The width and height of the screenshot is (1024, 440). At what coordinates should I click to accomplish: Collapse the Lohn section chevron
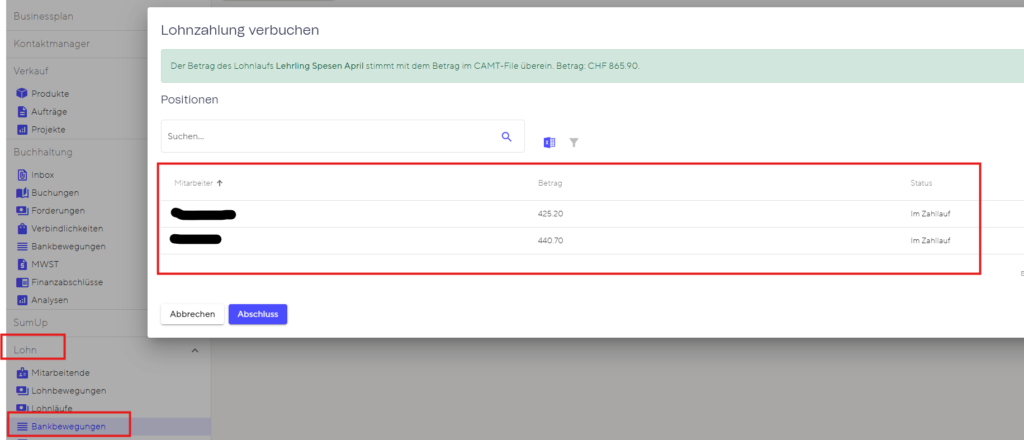194,351
